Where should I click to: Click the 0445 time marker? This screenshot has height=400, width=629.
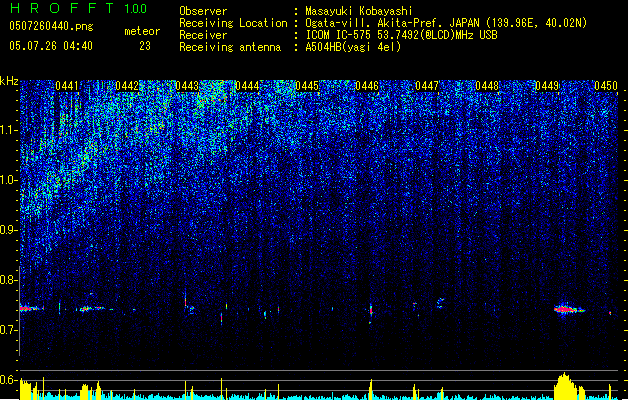click(x=307, y=86)
